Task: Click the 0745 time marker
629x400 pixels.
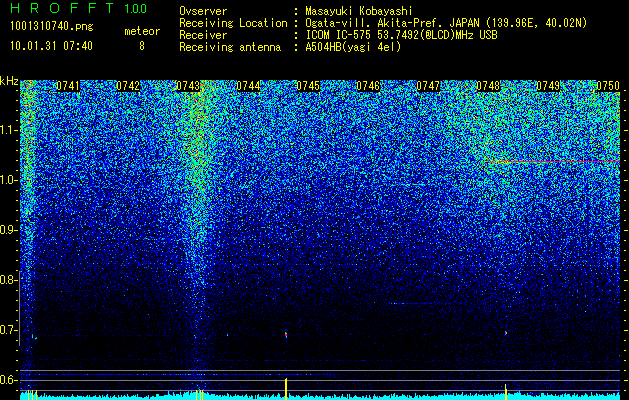Action: [x=308, y=86]
